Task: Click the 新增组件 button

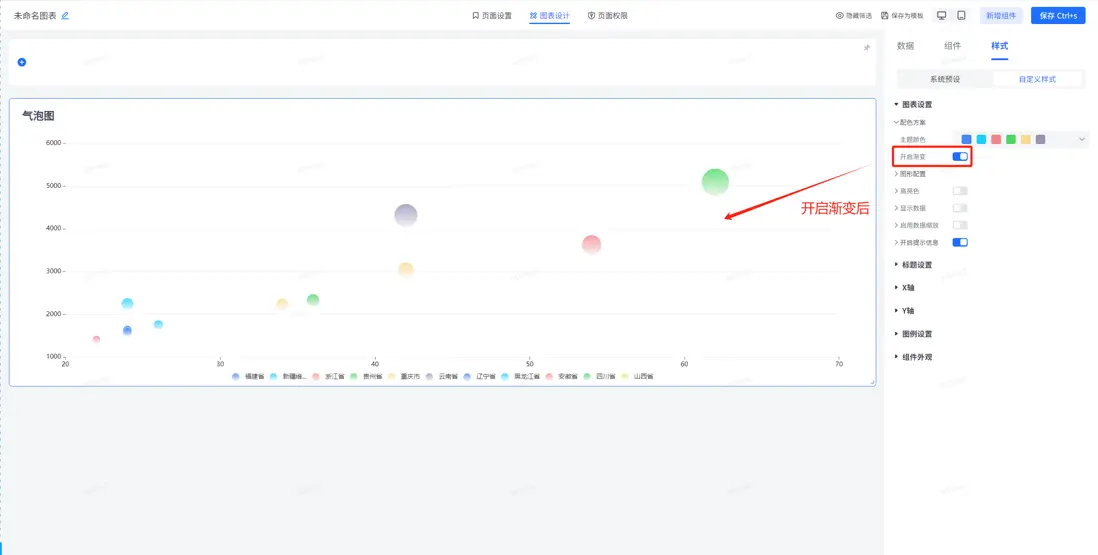Action: coord(1001,15)
